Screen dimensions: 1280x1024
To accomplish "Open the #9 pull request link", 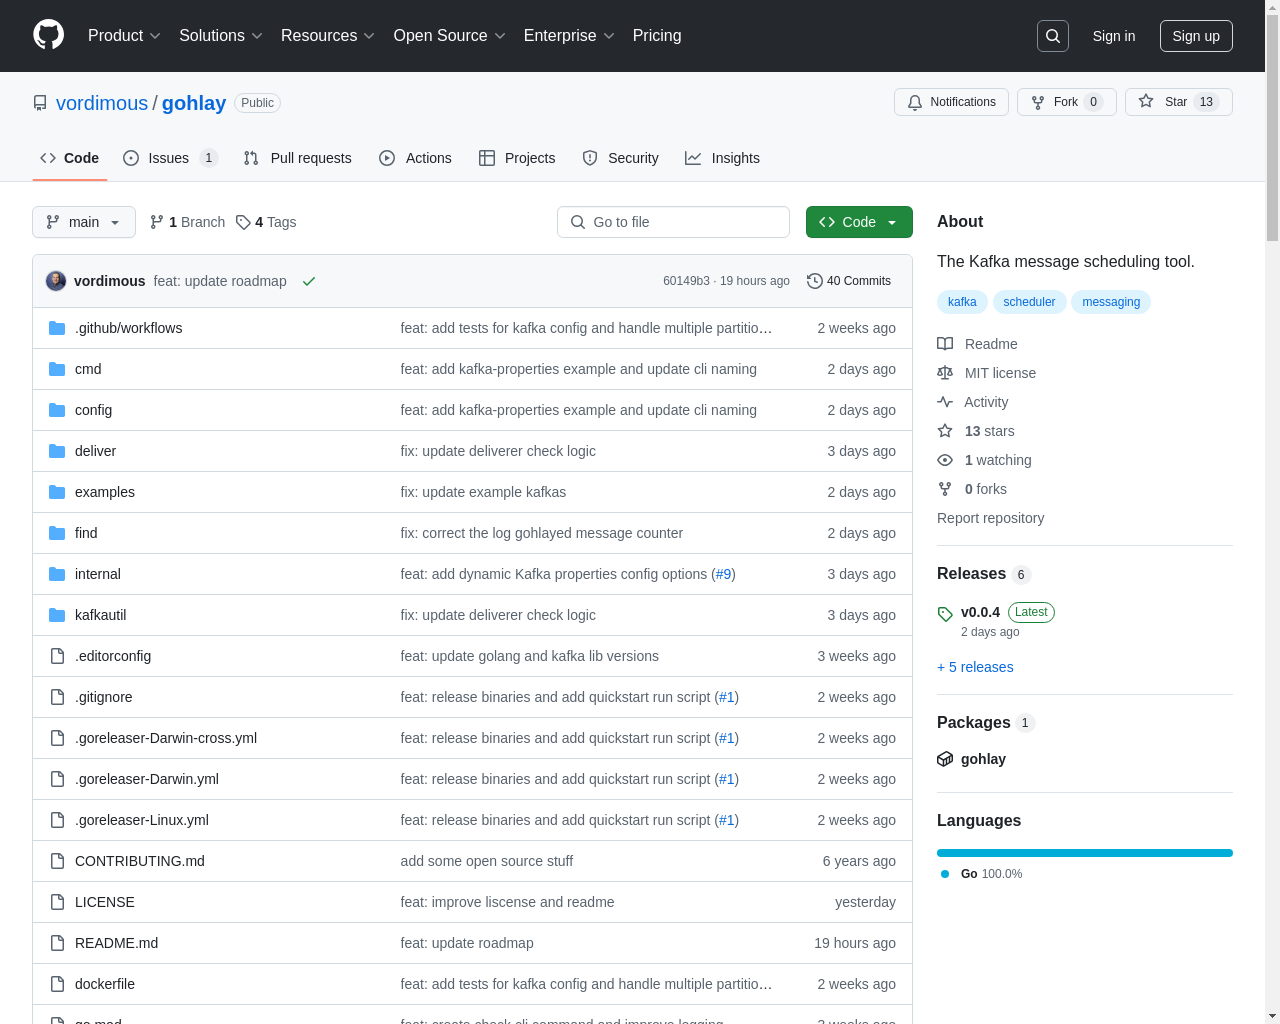I will point(723,574).
